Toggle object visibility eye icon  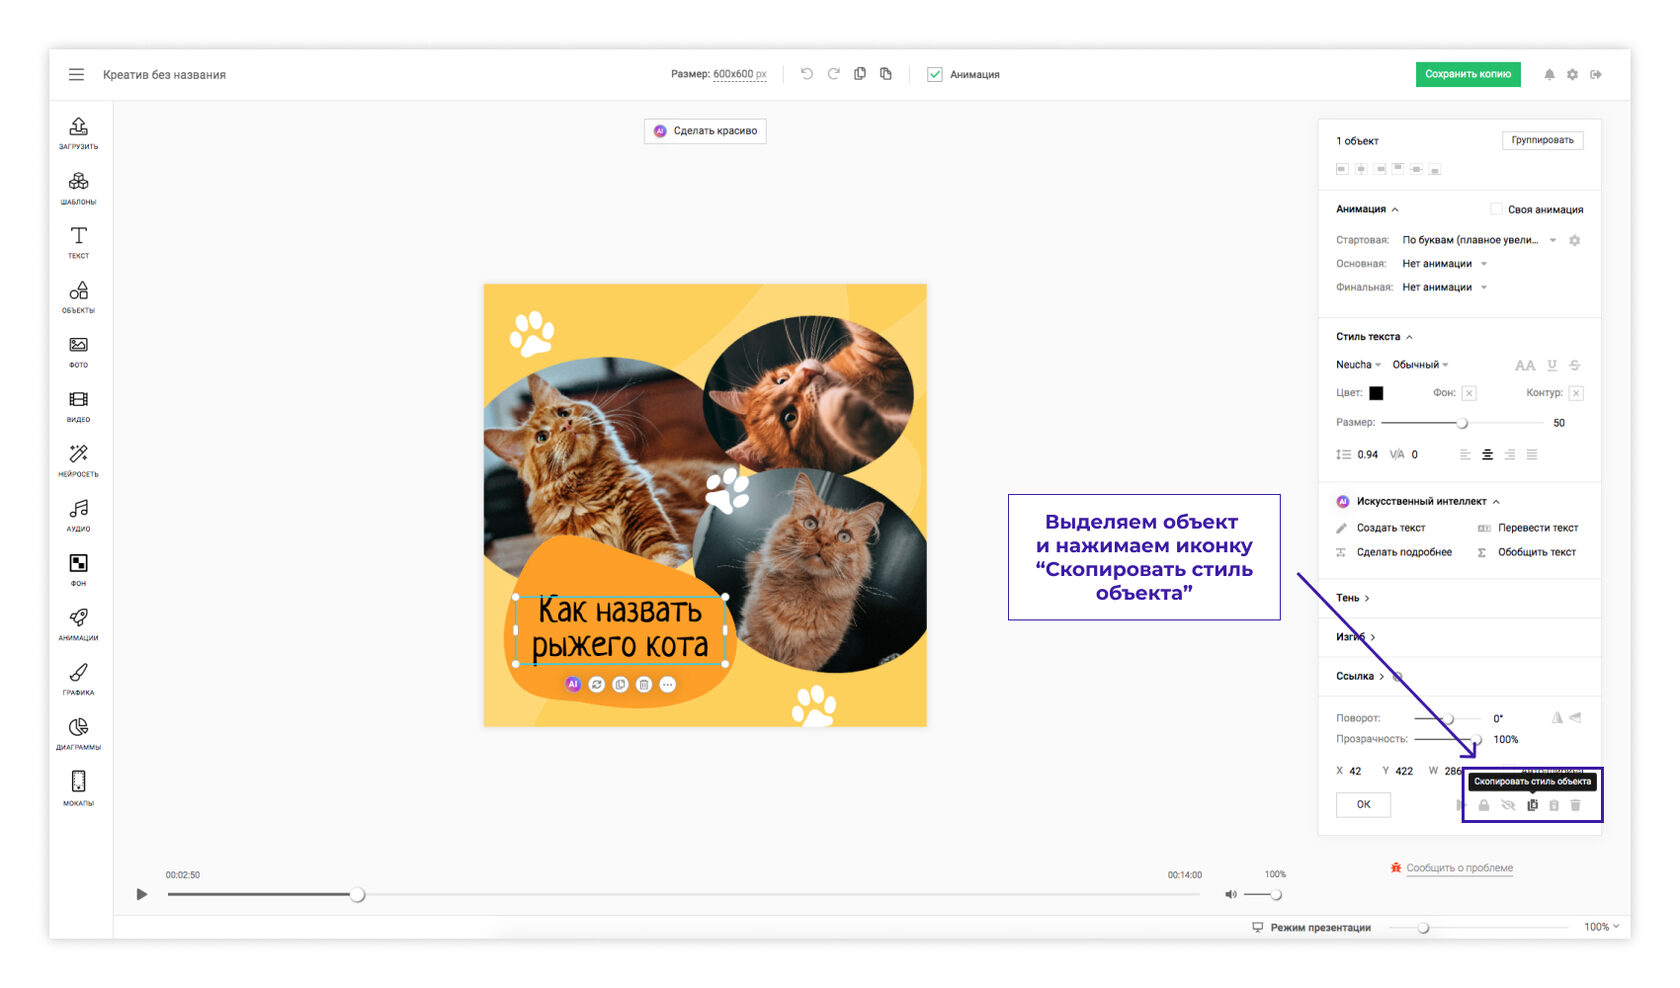click(1508, 805)
